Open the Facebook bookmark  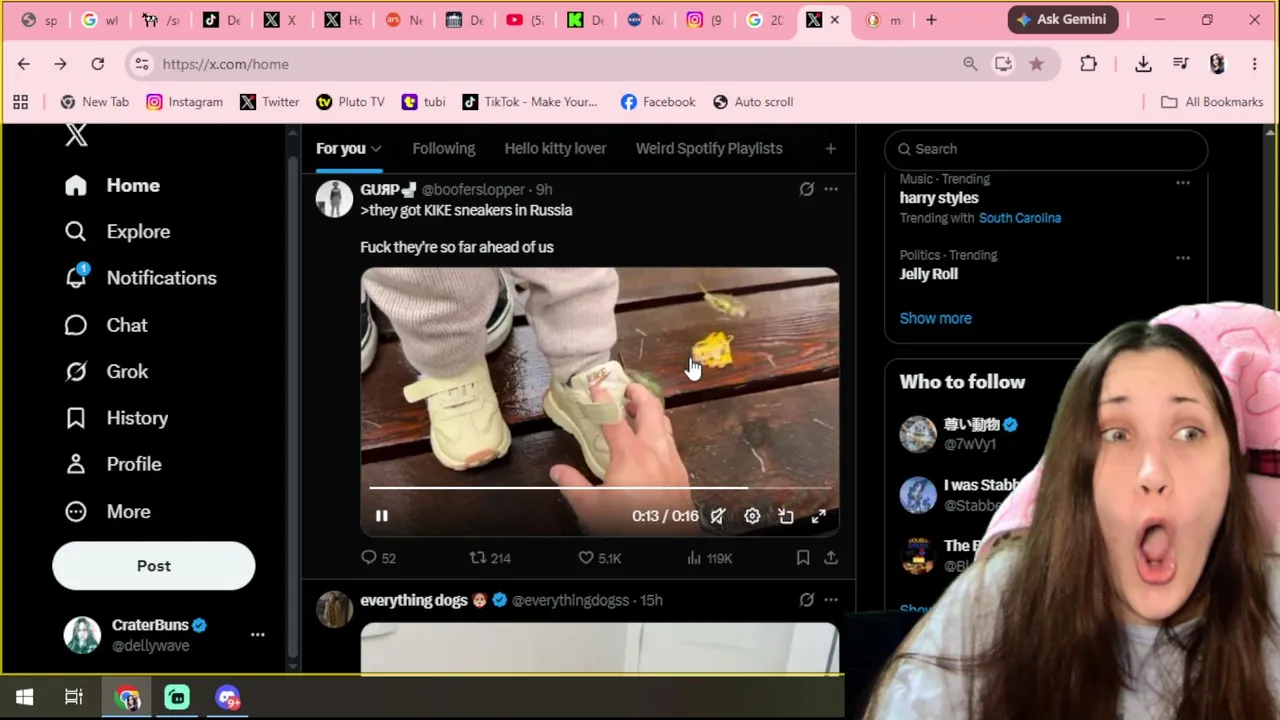(658, 102)
